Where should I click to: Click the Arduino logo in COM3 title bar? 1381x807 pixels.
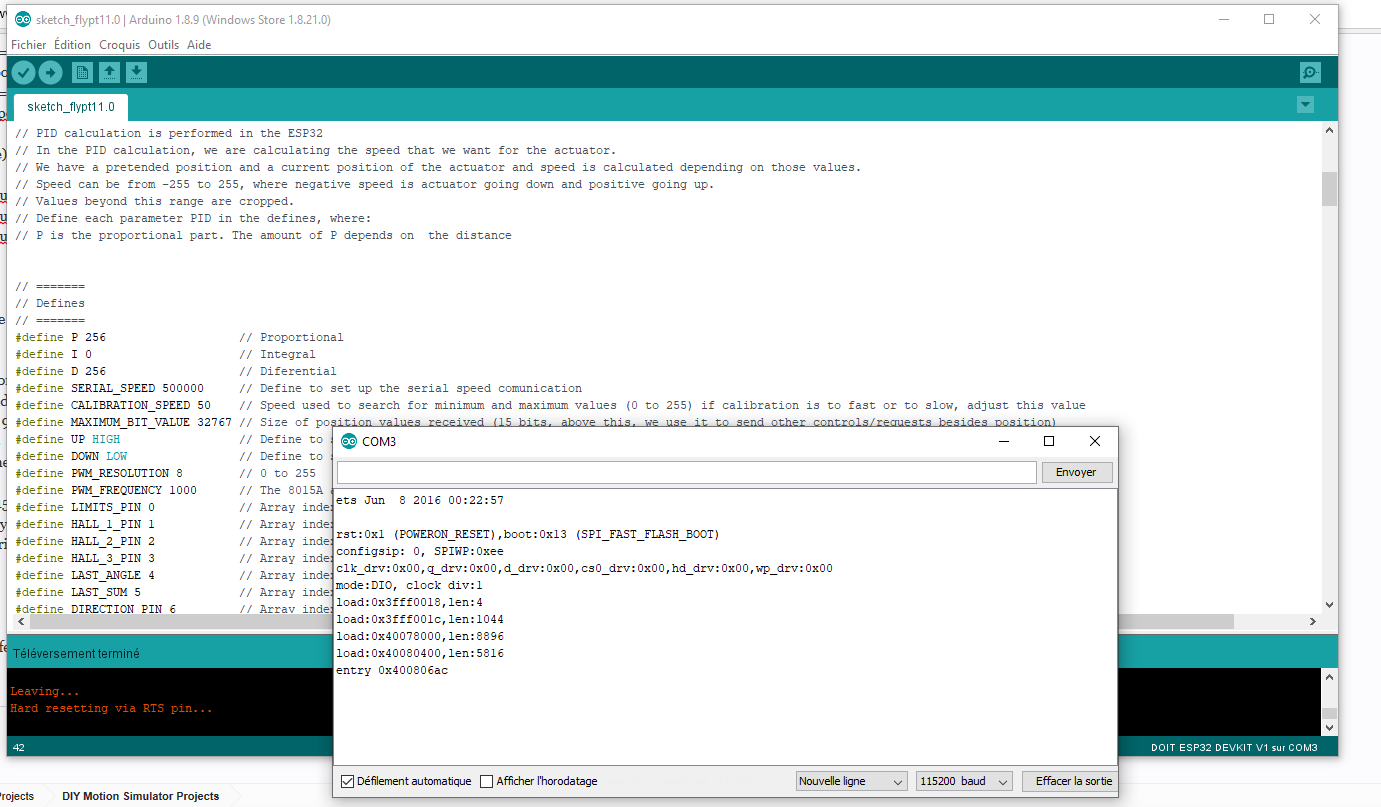tap(349, 441)
